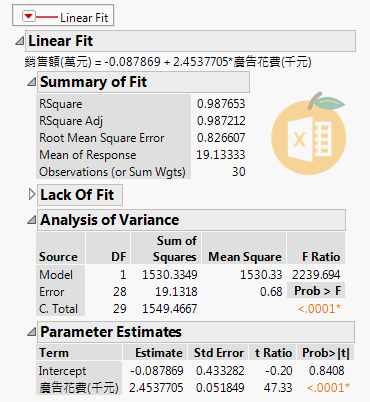Click the orange Excel logo watermark
The width and height of the screenshot is (370, 402).
[x=308, y=133]
